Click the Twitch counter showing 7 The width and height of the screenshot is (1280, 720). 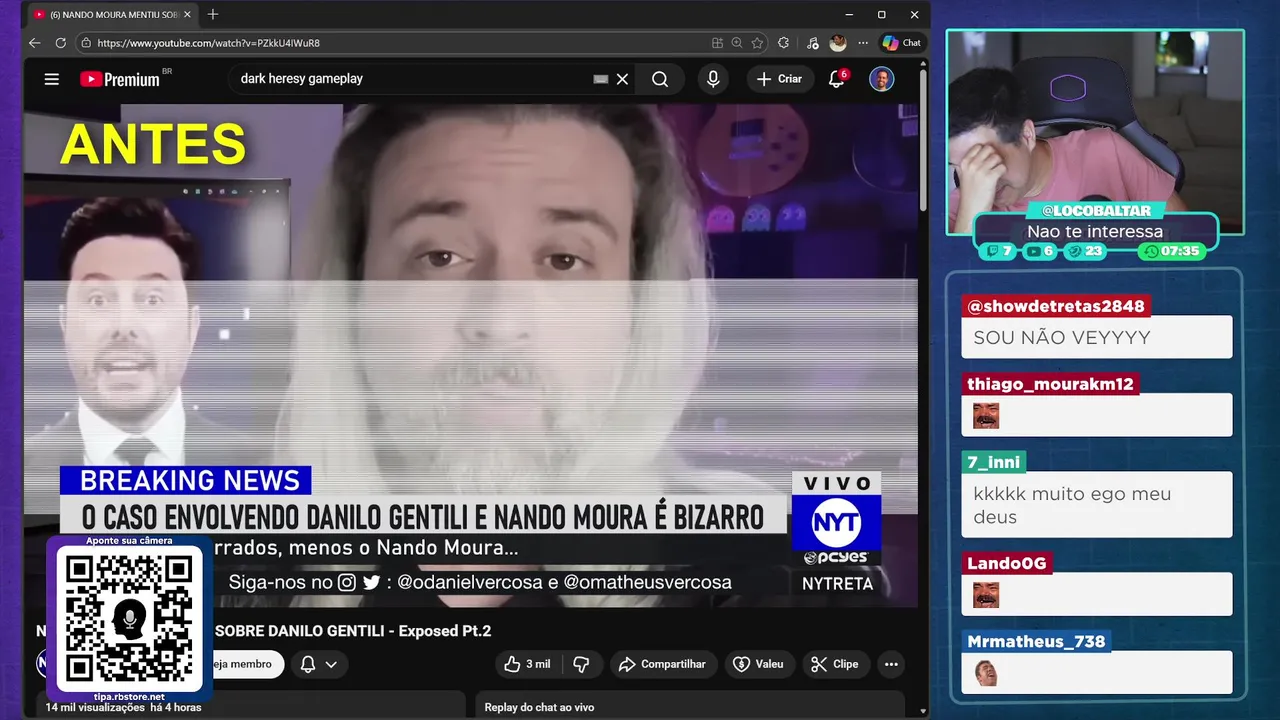(999, 251)
